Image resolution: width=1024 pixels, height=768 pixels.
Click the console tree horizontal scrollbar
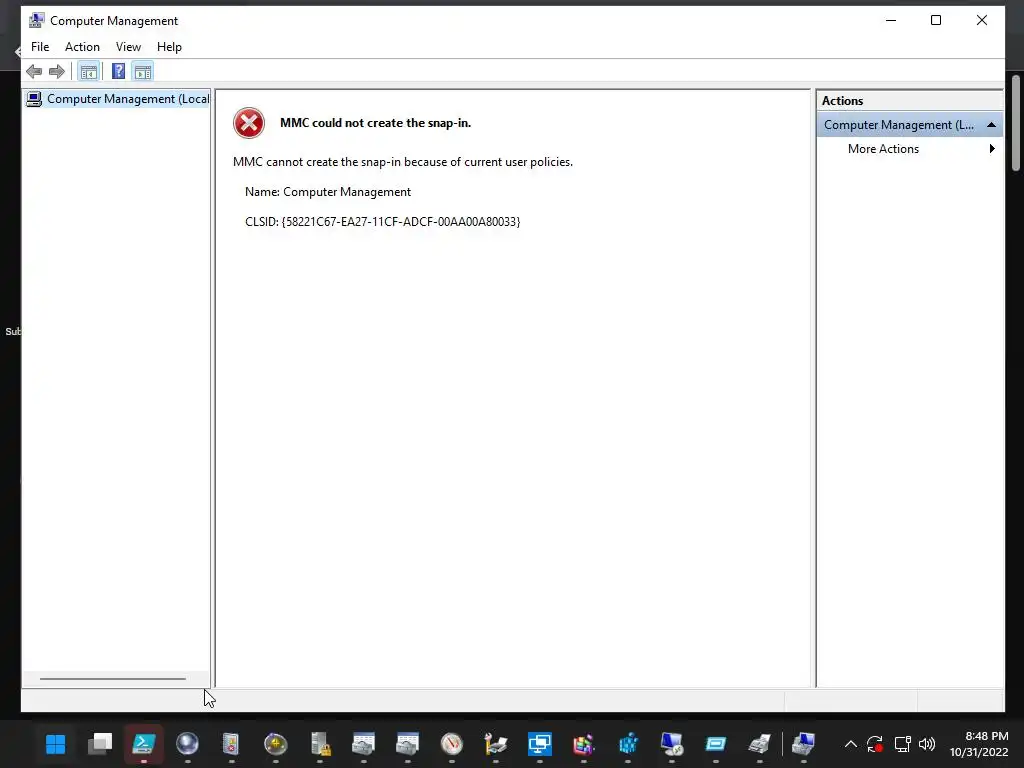112,679
